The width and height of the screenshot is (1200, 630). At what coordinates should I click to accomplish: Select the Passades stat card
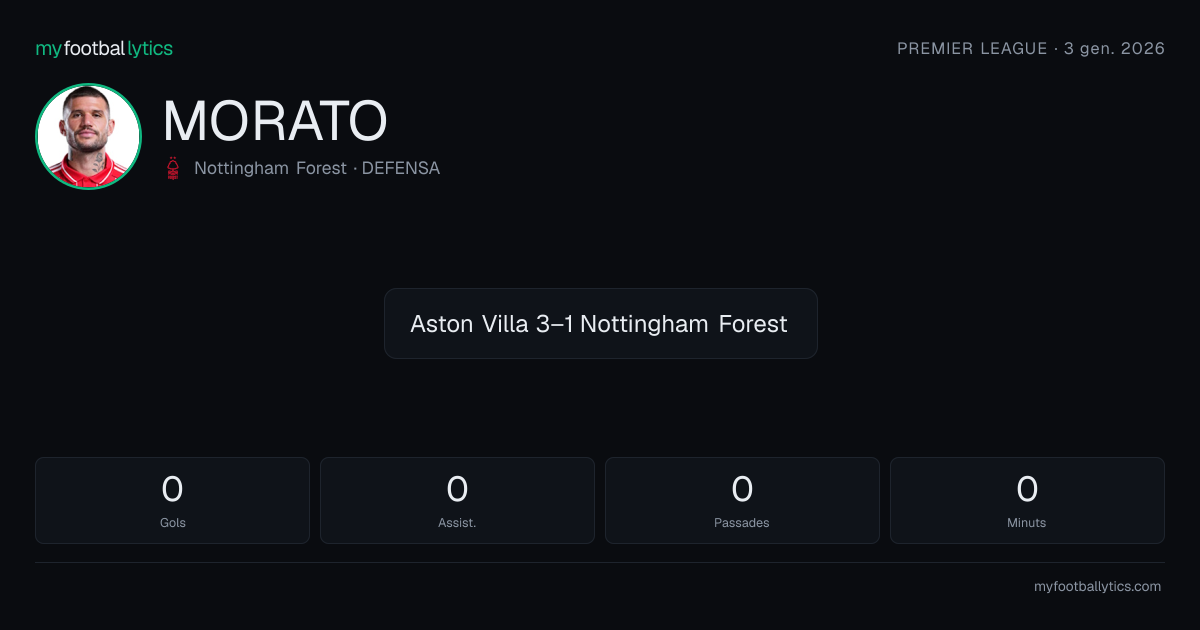coord(742,500)
